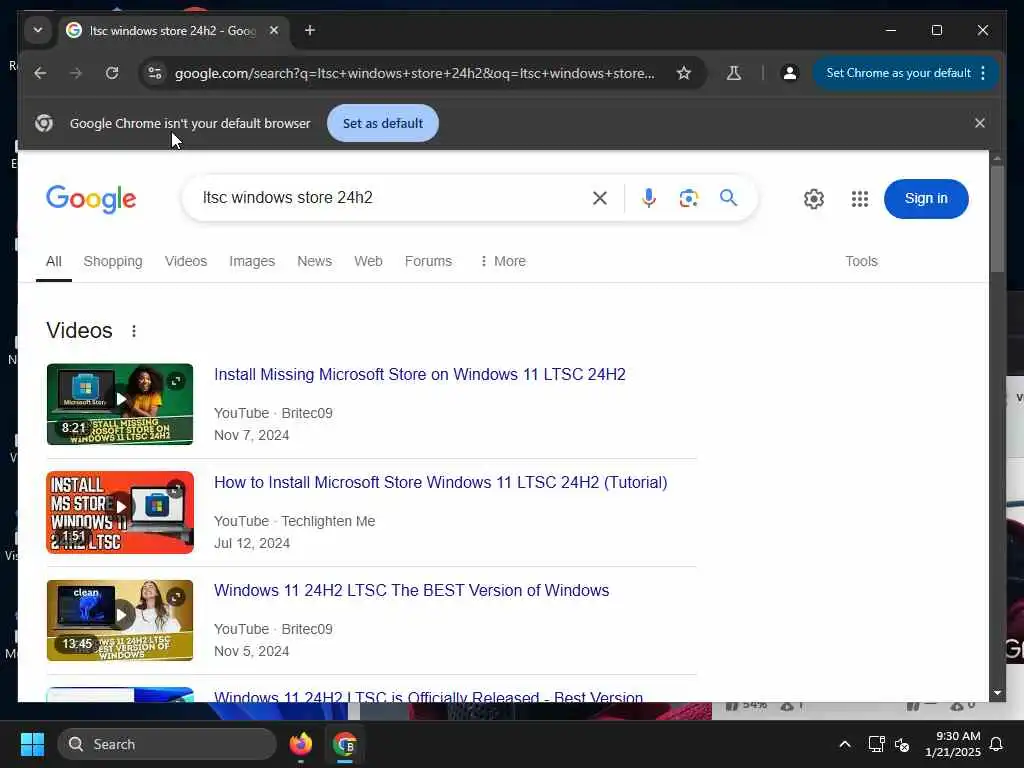Search by image with Lens icon
This screenshot has width=1024, height=768.
688,198
